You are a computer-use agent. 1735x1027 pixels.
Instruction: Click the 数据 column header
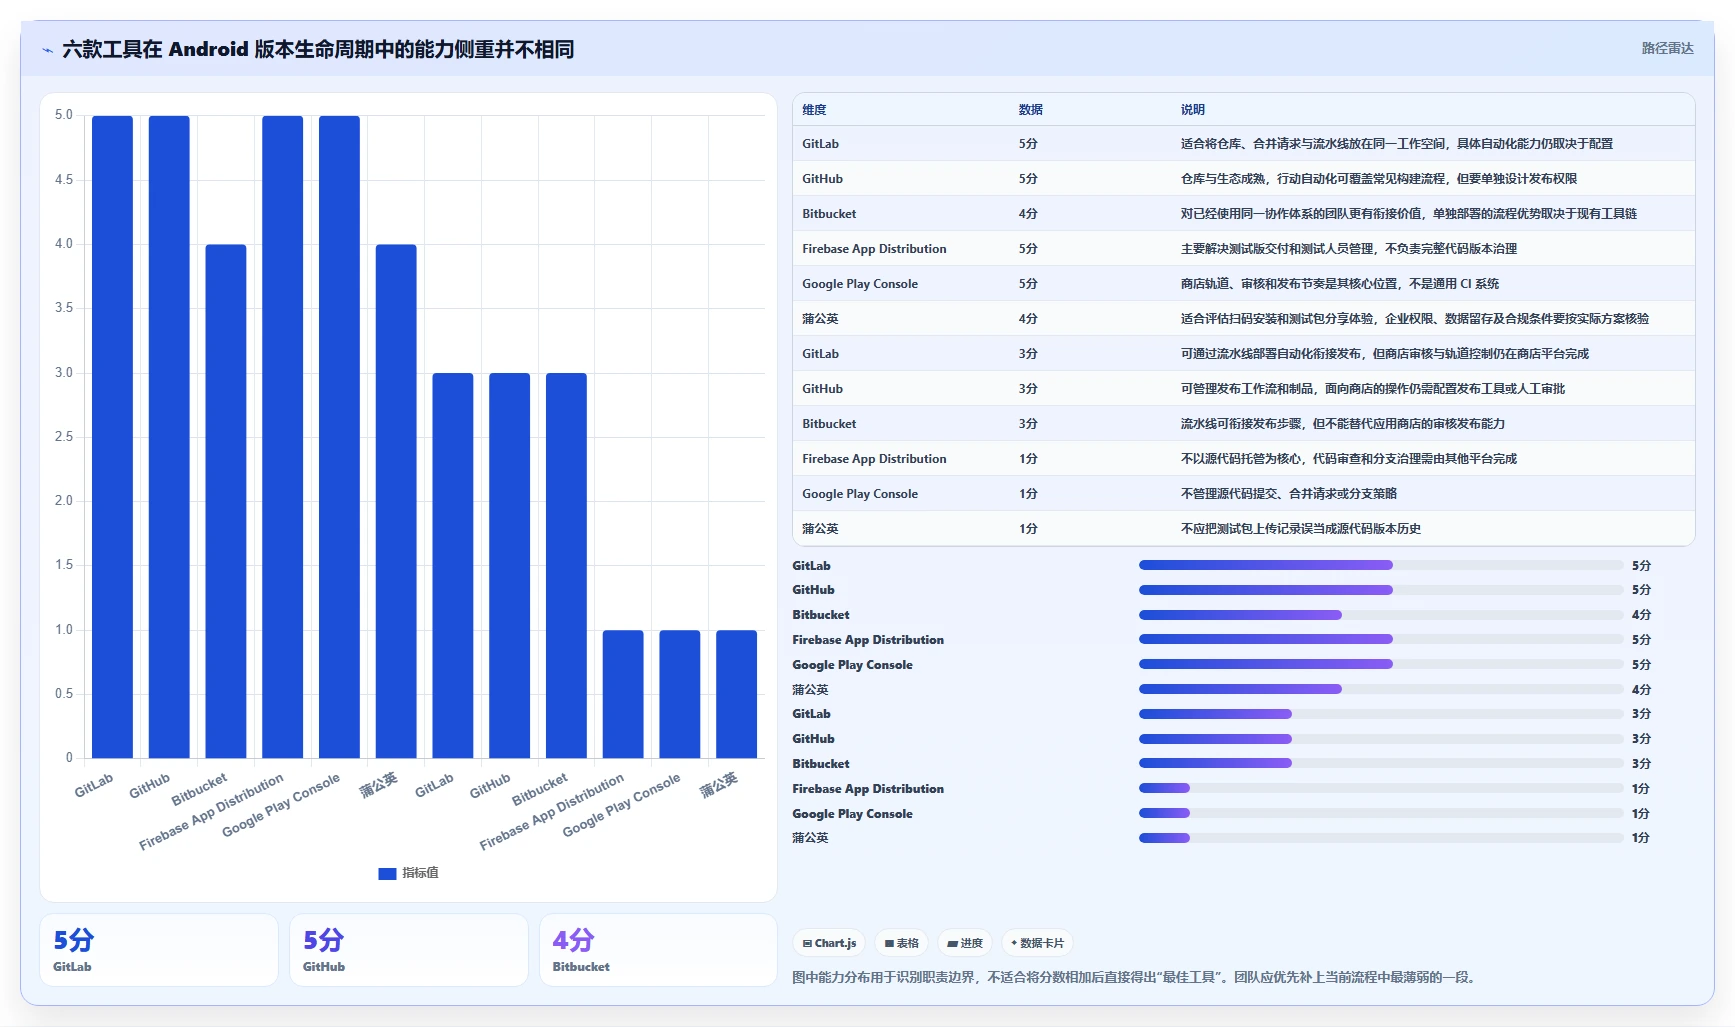tap(1031, 110)
